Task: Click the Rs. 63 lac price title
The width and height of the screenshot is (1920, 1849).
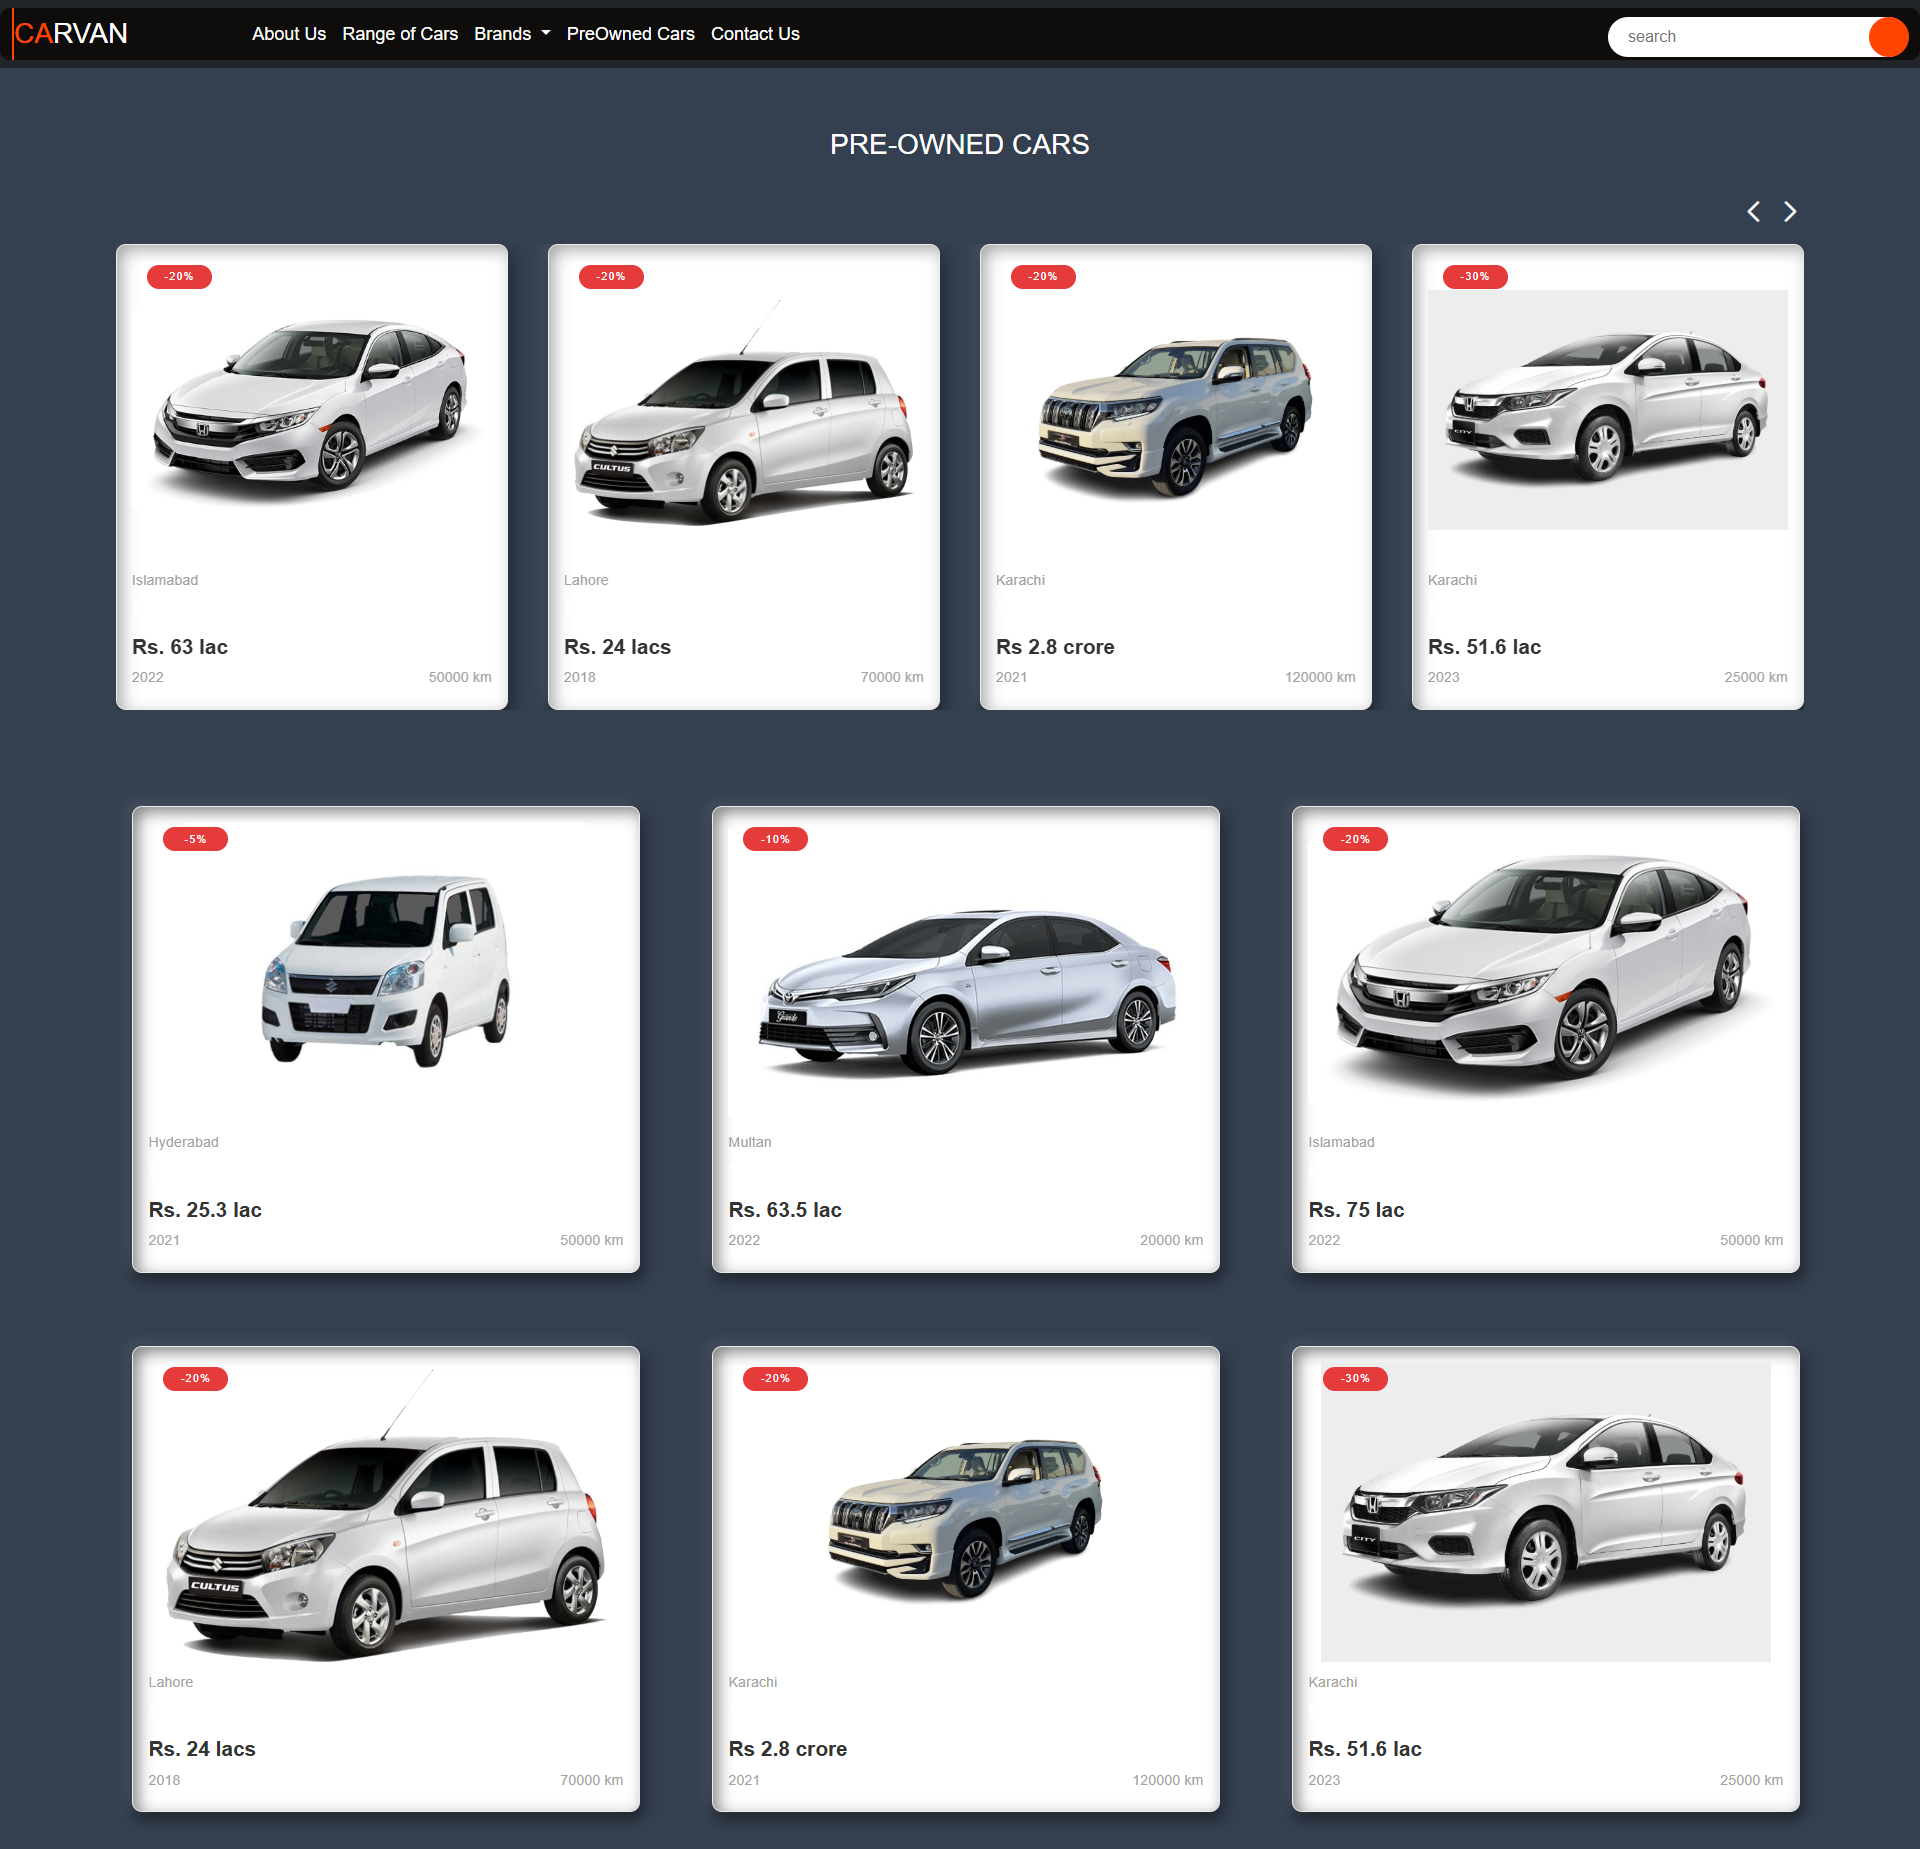Action: (x=180, y=647)
